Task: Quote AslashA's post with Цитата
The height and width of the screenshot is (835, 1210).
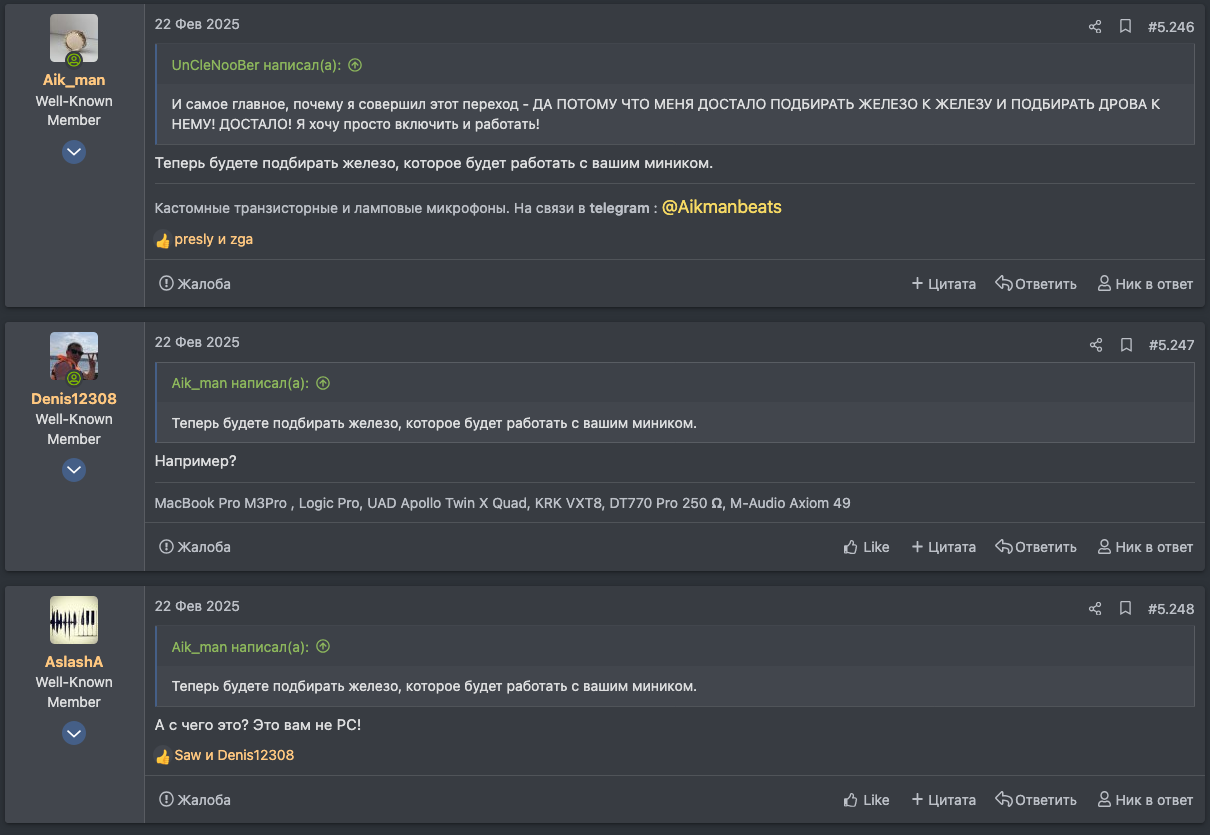Action: coord(943,800)
